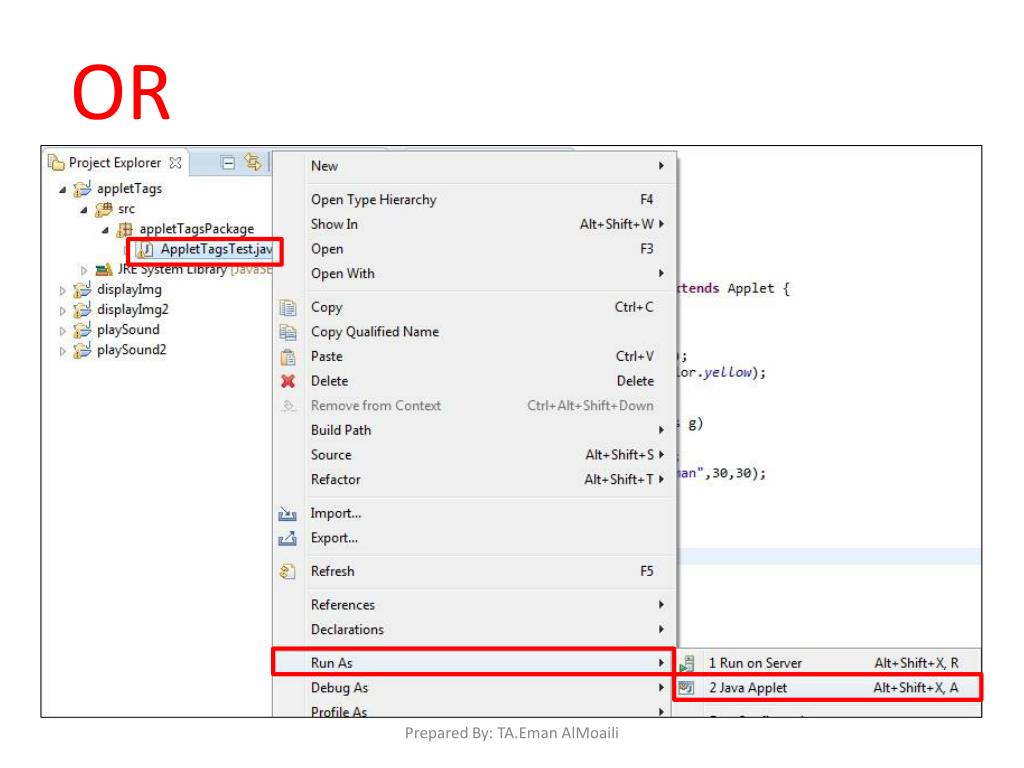Select the Project Explorer tab
Image resolution: width=1024 pixels, height=768 pixels.
click(115, 163)
